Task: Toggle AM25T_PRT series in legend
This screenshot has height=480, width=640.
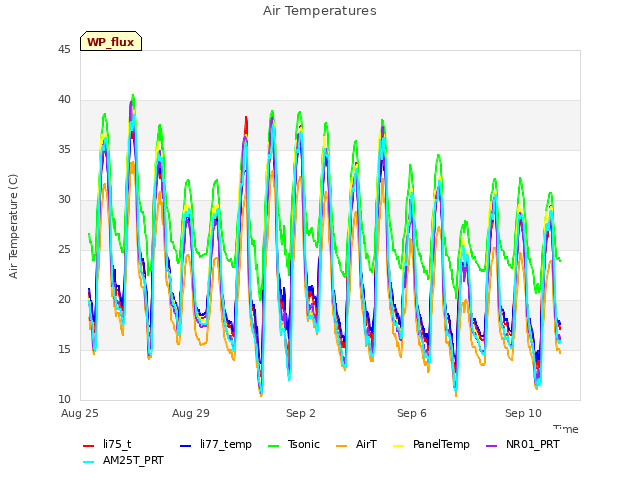Action: (123, 460)
